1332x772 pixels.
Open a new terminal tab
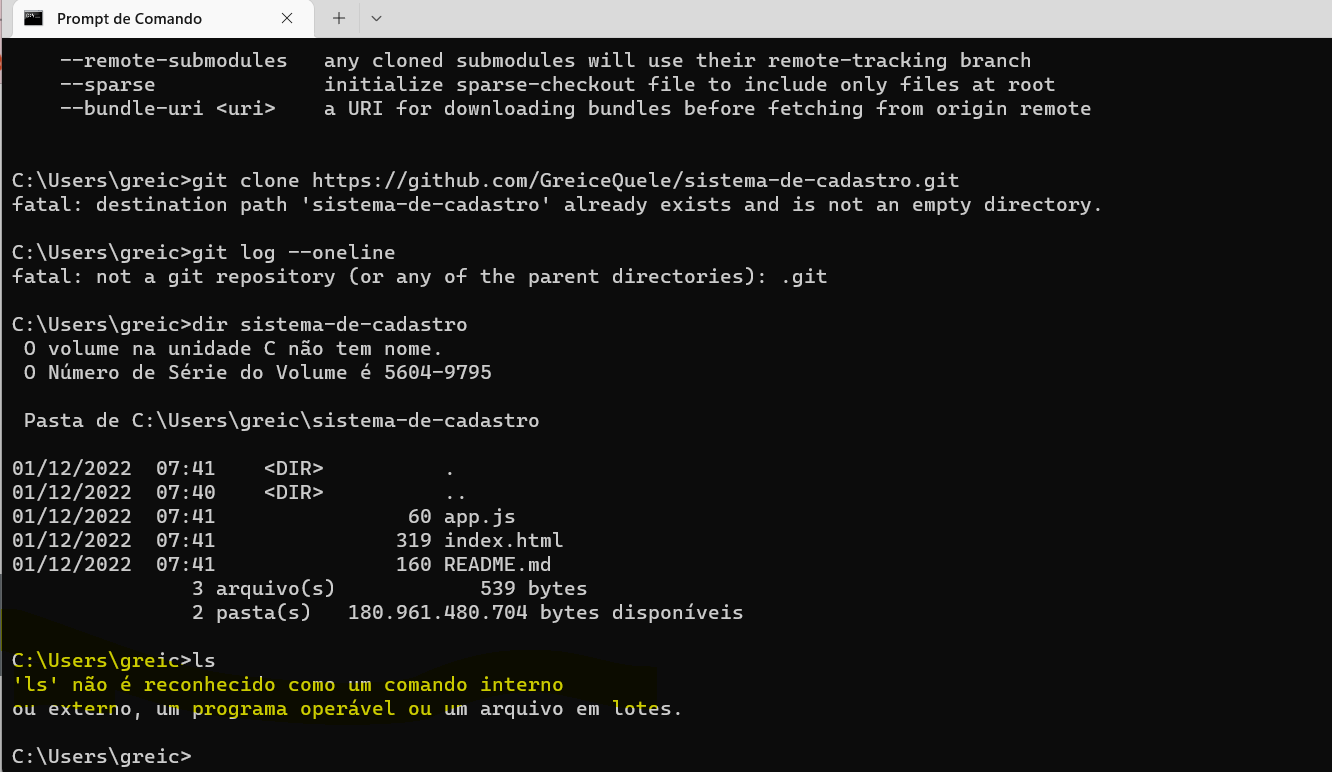(339, 18)
